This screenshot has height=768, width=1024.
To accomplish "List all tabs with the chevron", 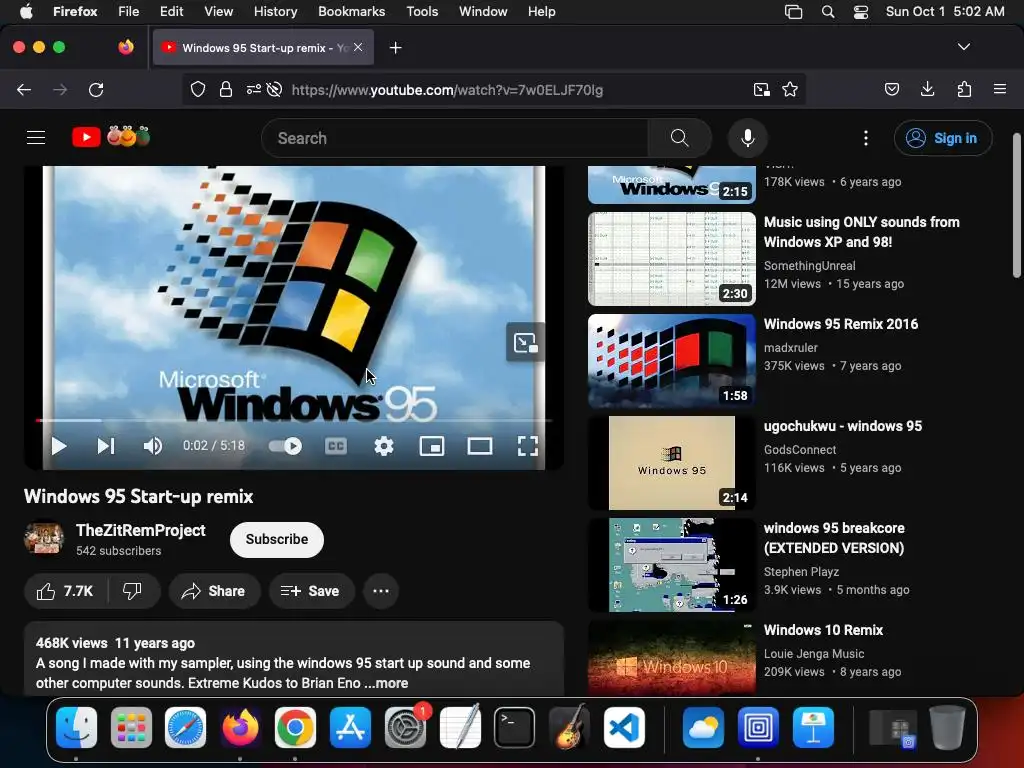I will [x=964, y=47].
